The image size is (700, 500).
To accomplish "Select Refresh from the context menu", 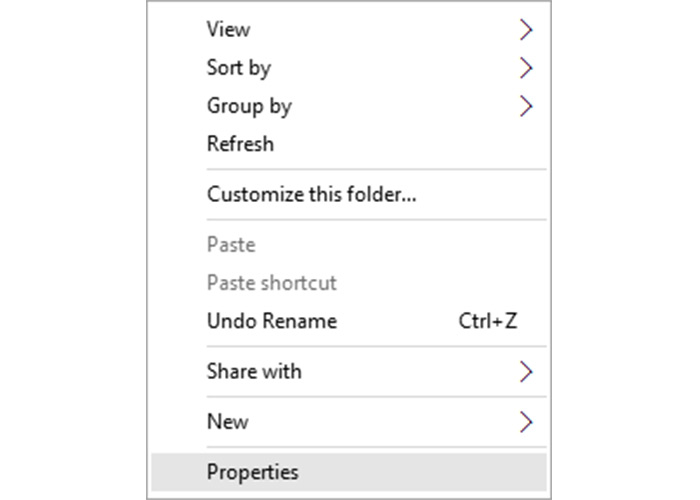I will pyautogui.click(x=240, y=144).
